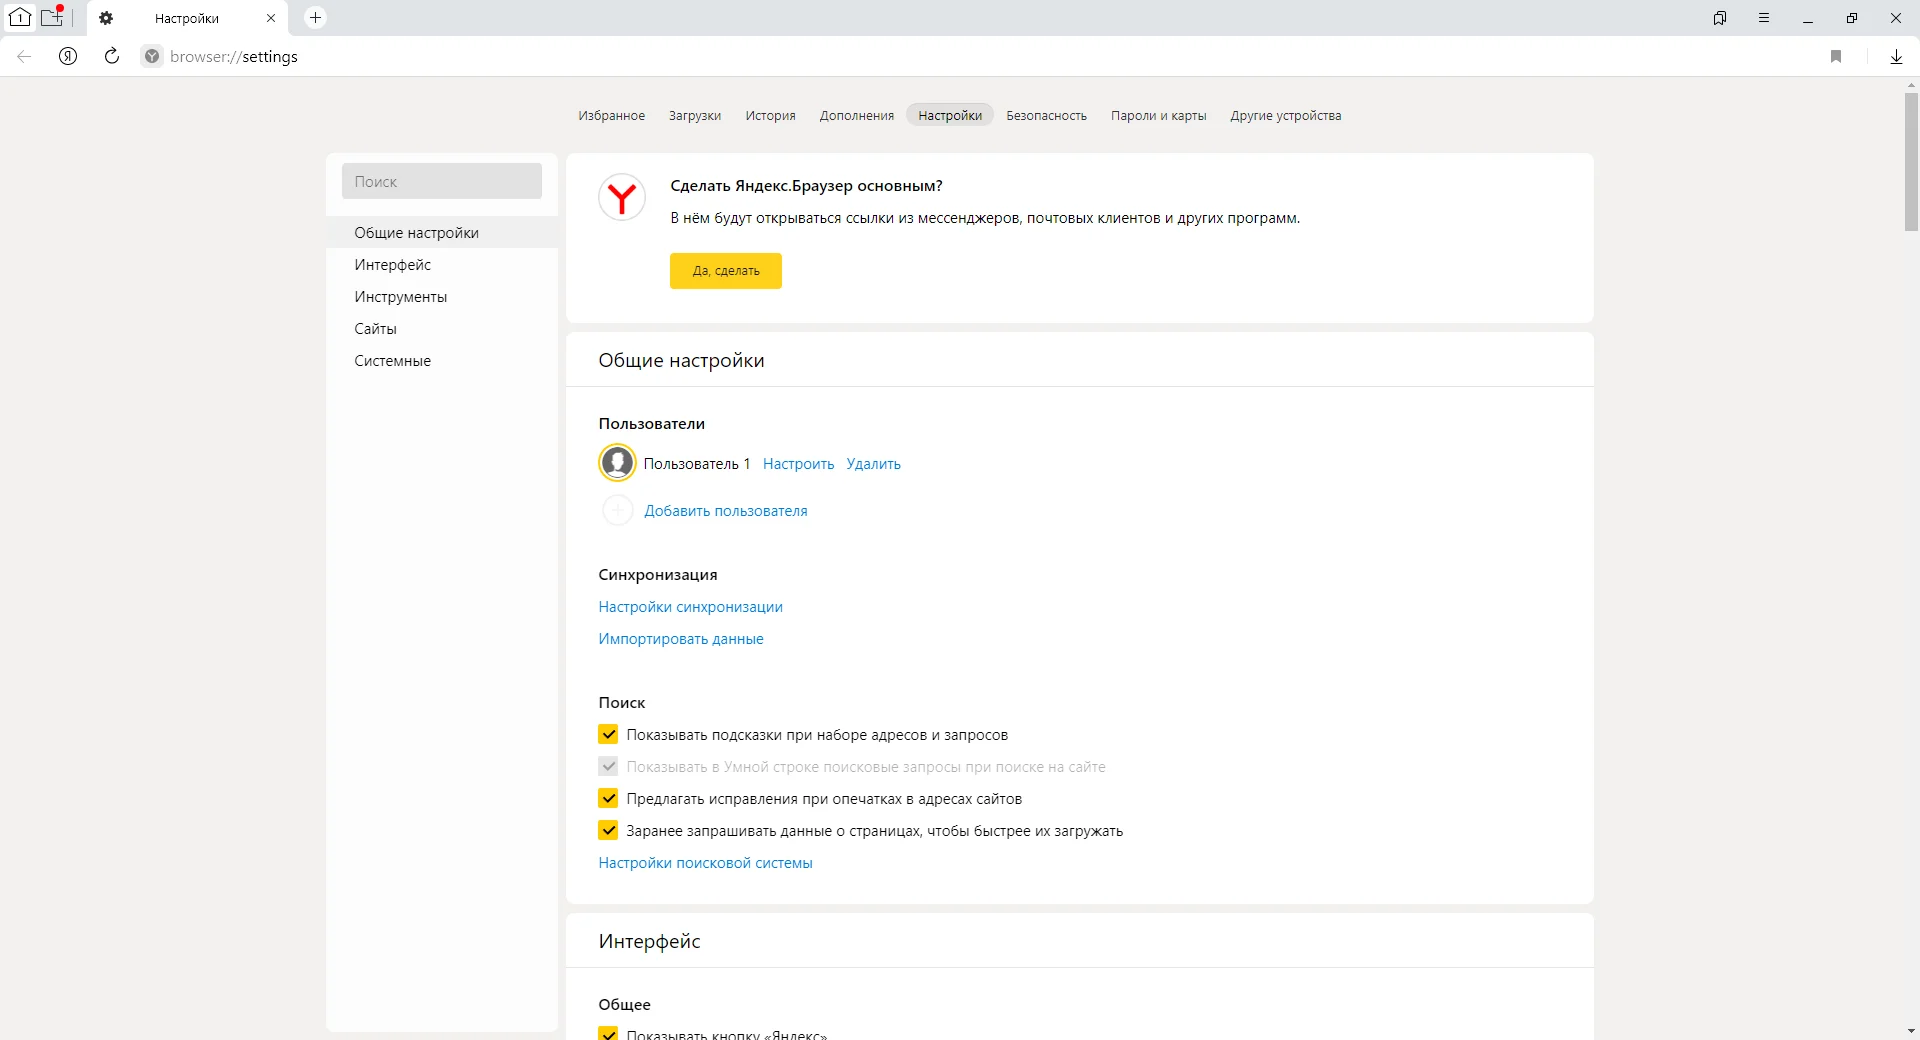Image resolution: width=1920 pixels, height=1040 pixels.
Task: Restore down the browser window
Action: click(1852, 18)
